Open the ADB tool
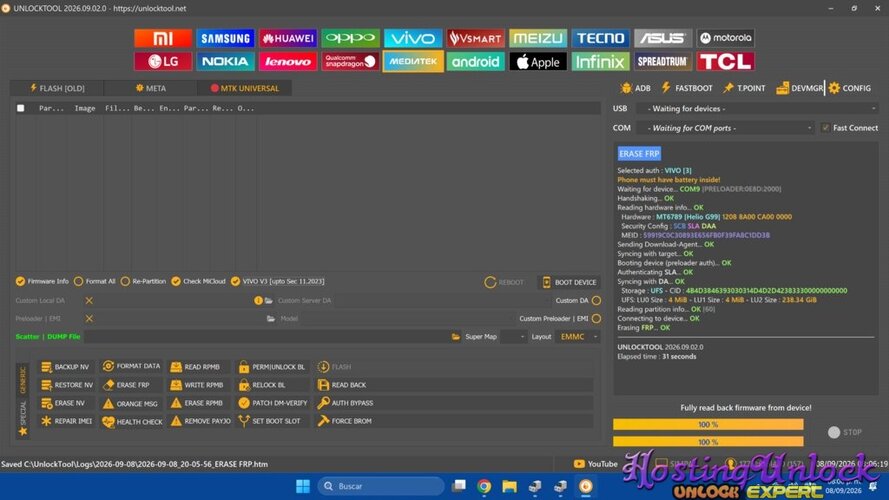889x500 pixels. (x=636, y=88)
